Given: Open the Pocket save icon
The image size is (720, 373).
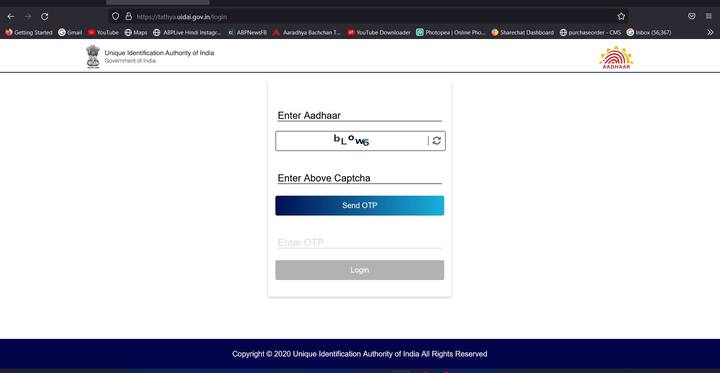Looking at the screenshot, I should coord(692,17).
